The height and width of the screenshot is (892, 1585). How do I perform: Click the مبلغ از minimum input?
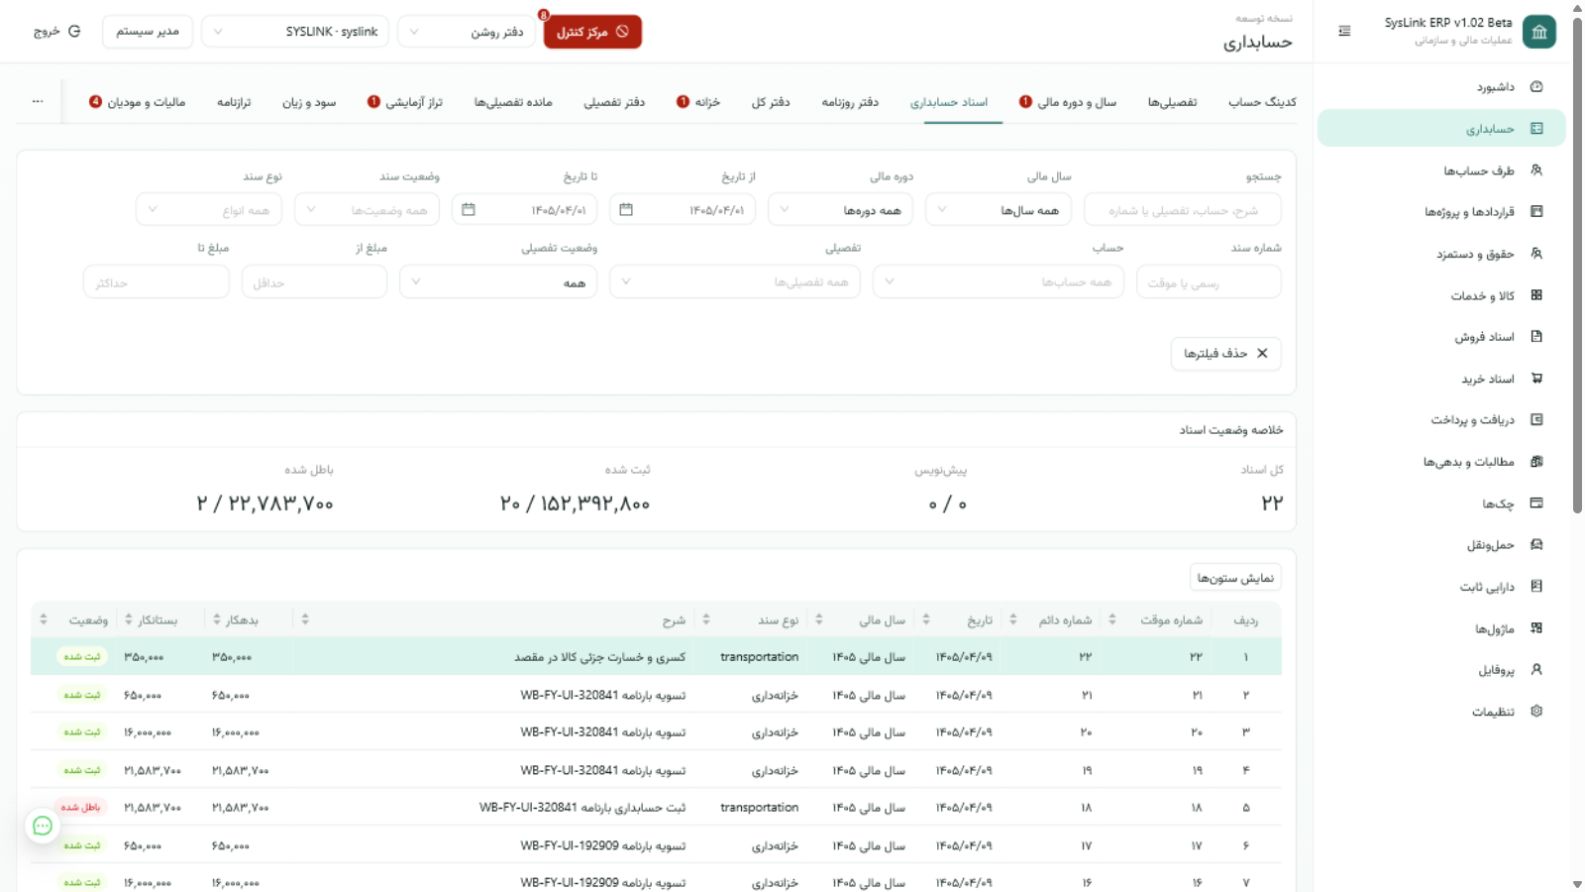point(314,282)
